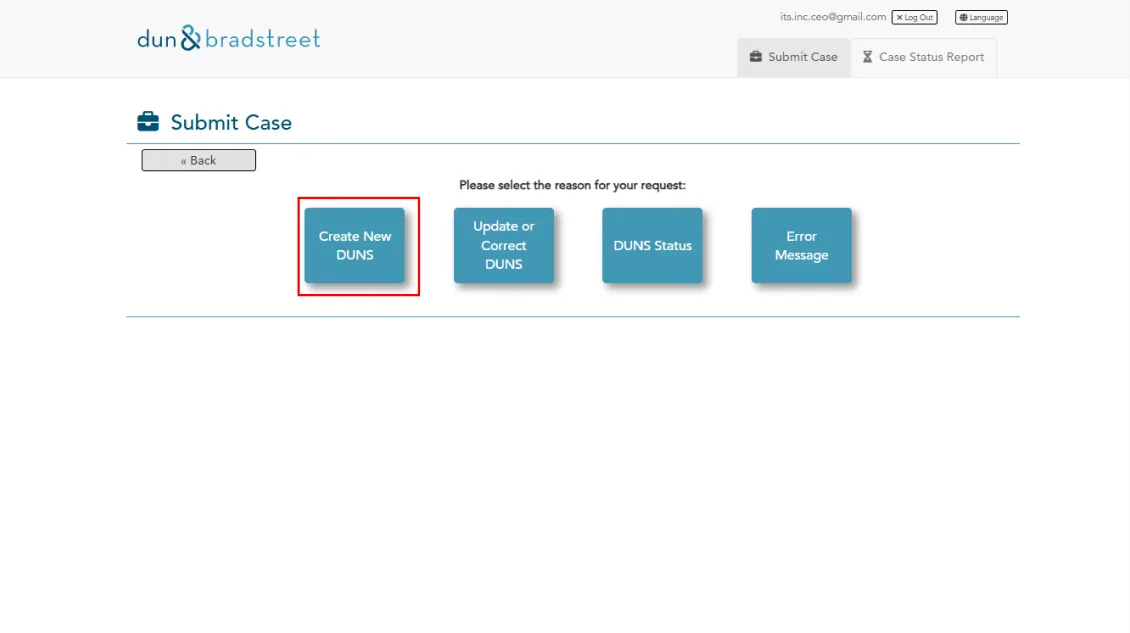Screen dimensions: 1130x633
Task: Click the briefcase icon beside Submit Case heading
Action: pos(148,122)
